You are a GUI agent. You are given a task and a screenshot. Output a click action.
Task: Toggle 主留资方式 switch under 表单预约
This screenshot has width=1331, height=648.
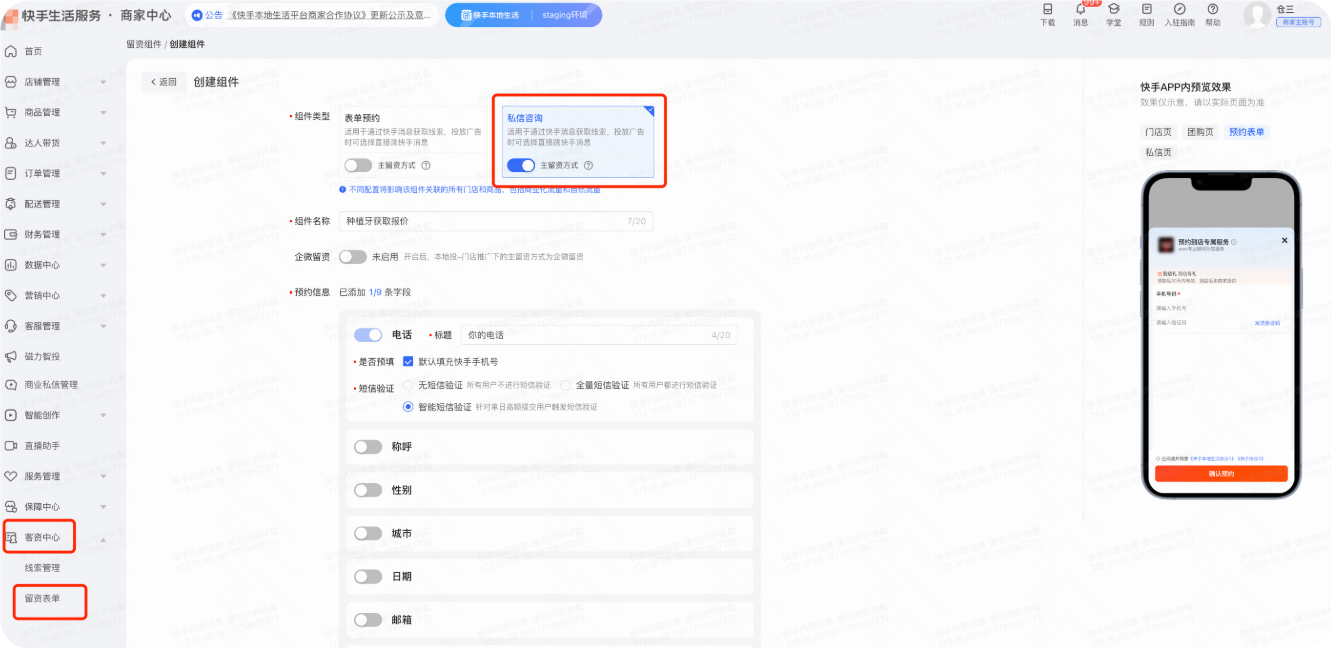tap(358, 166)
